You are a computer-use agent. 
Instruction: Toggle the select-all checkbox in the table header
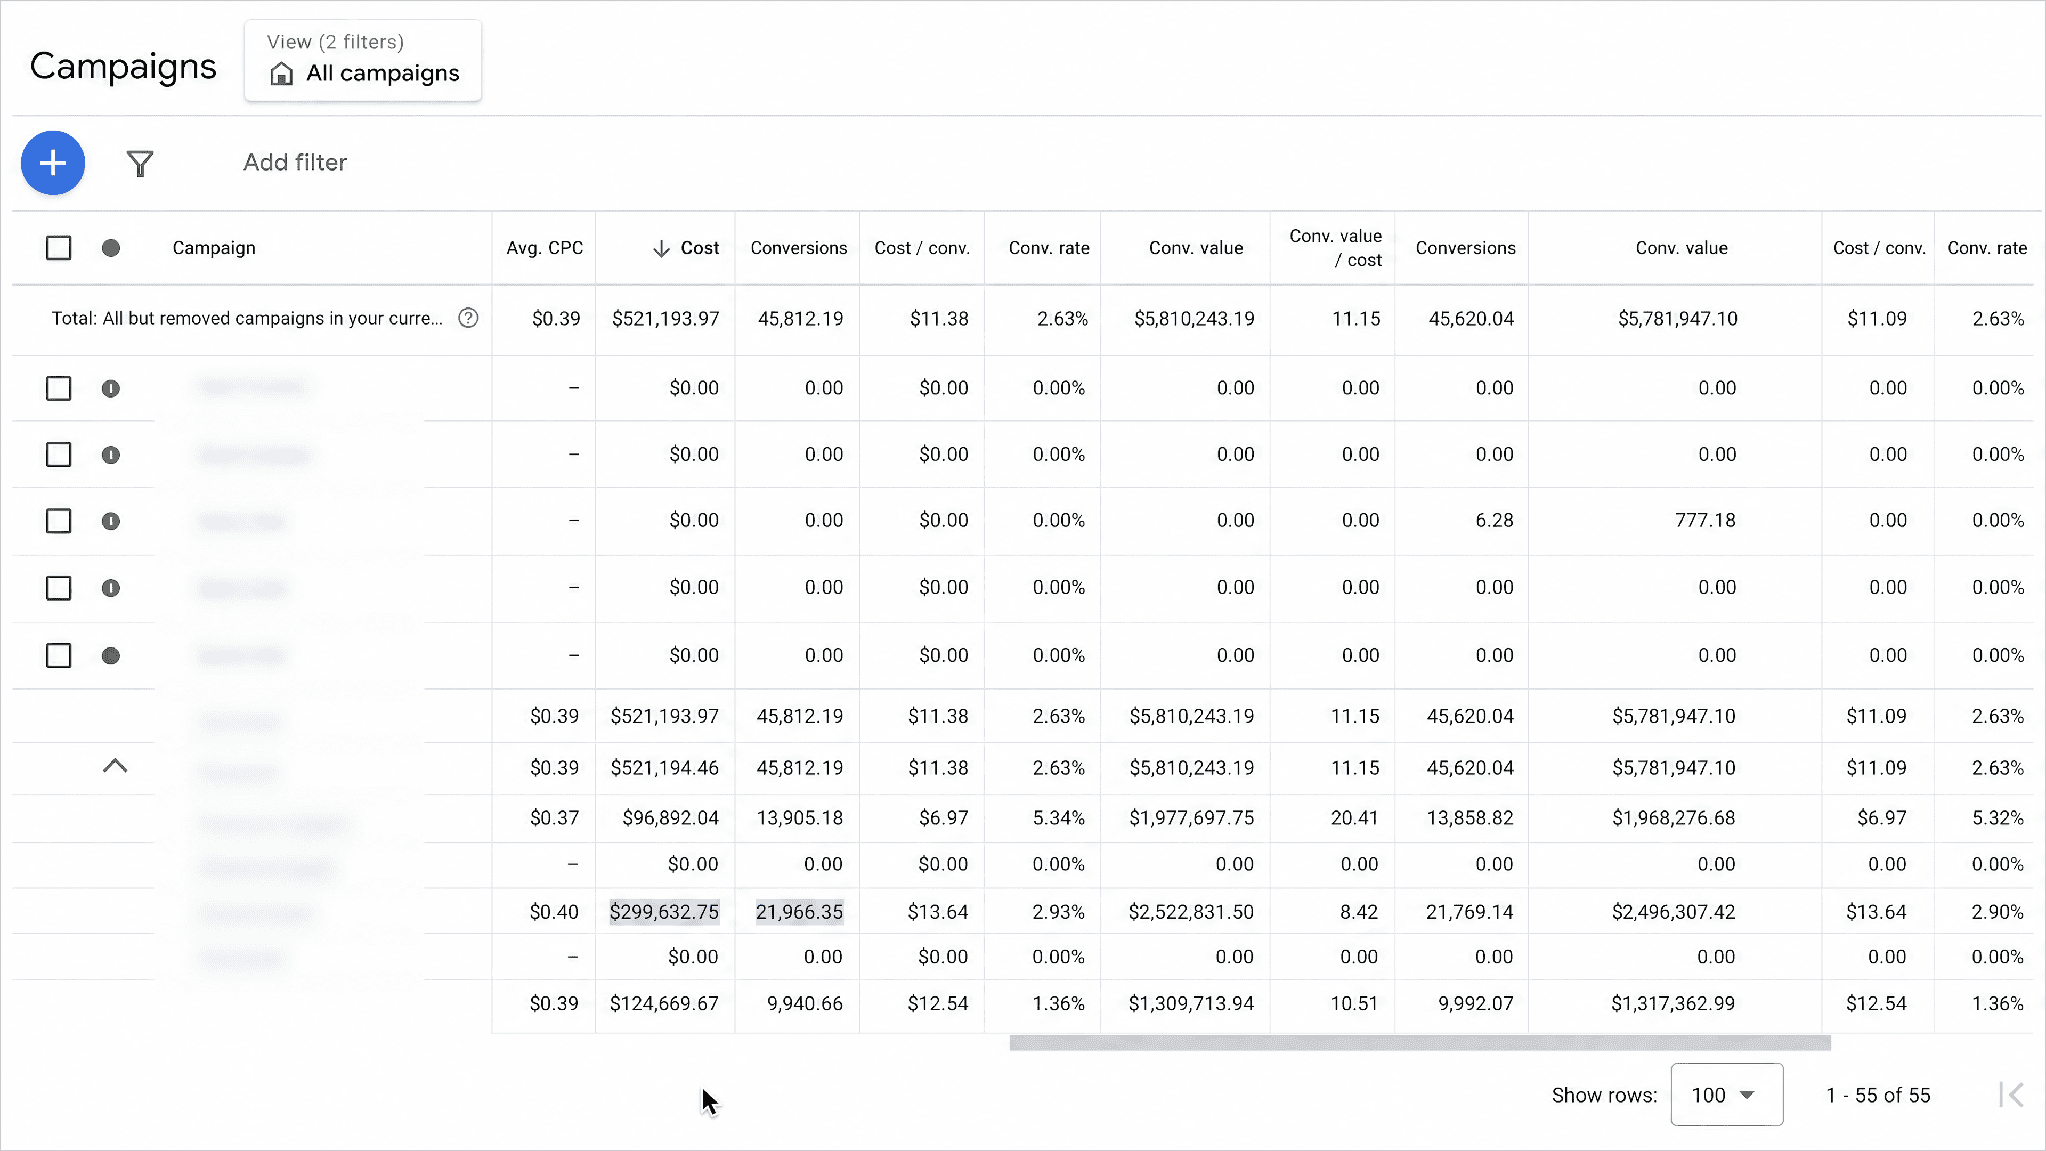(x=59, y=248)
